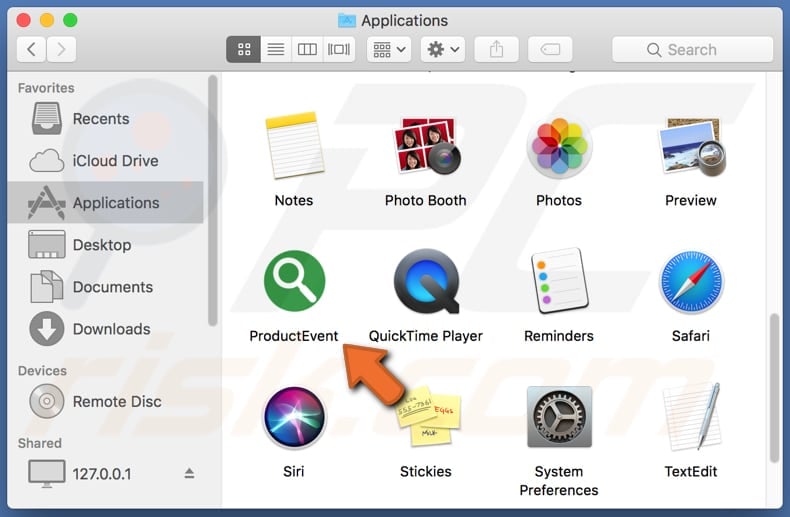Select the ProductEvent magnifier icon
Image resolution: width=790 pixels, height=517 pixels.
[294, 281]
